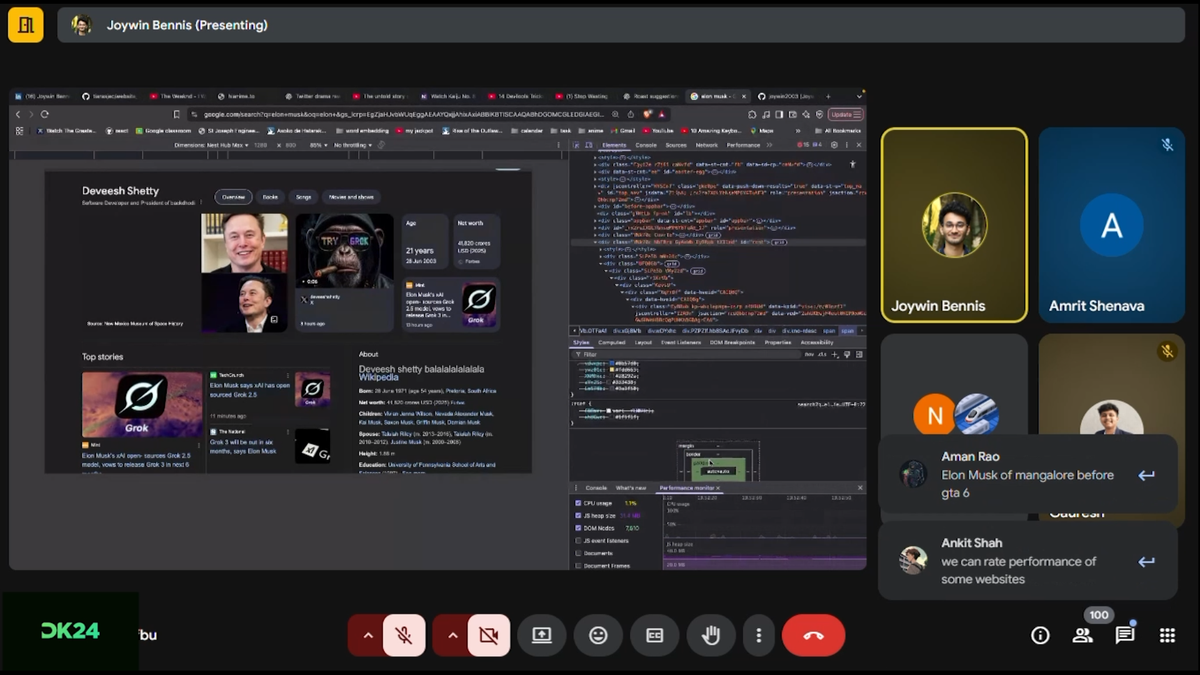Open meeting details info icon
Screen dimensions: 1200x675
coord(1040,635)
